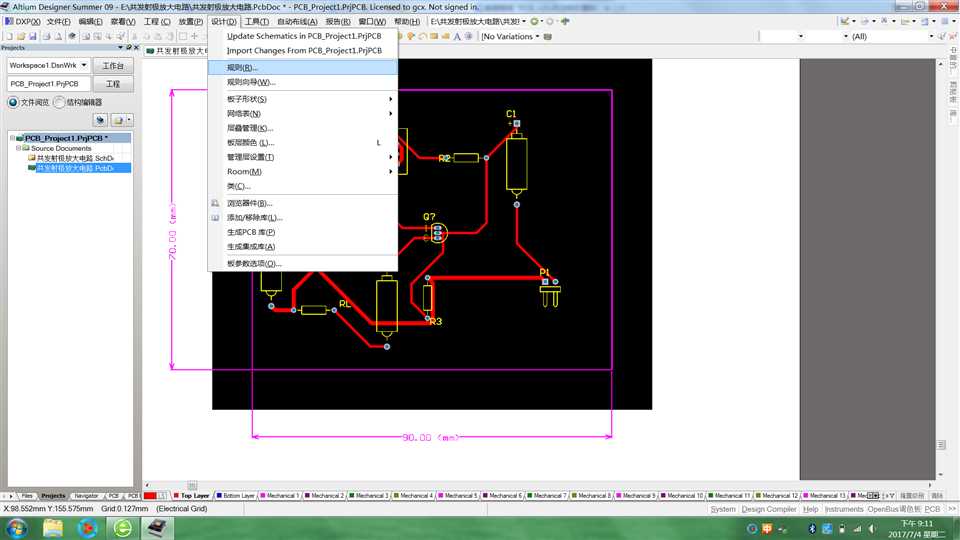This screenshot has width=960, height=540.
Task: Switch to Navigator panel tab
Action: [86, 496]
